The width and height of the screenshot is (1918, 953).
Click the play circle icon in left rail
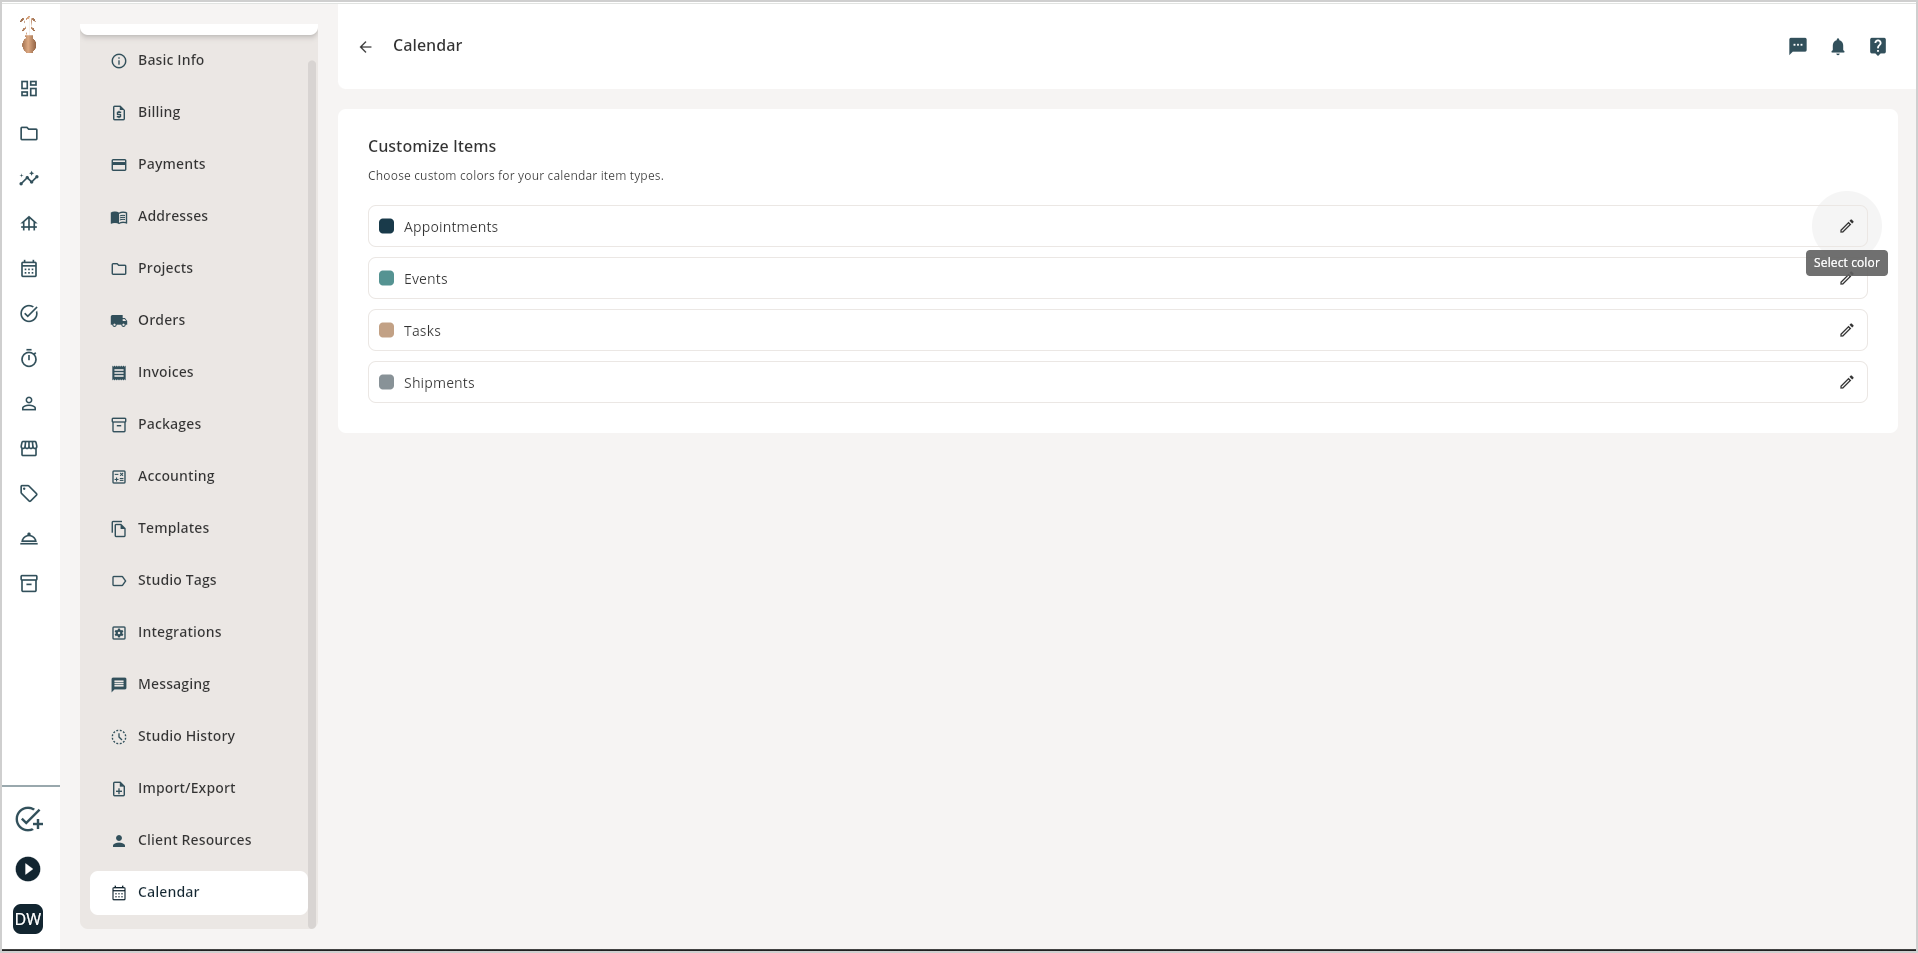pyautogui.click(x=28, y=869)
